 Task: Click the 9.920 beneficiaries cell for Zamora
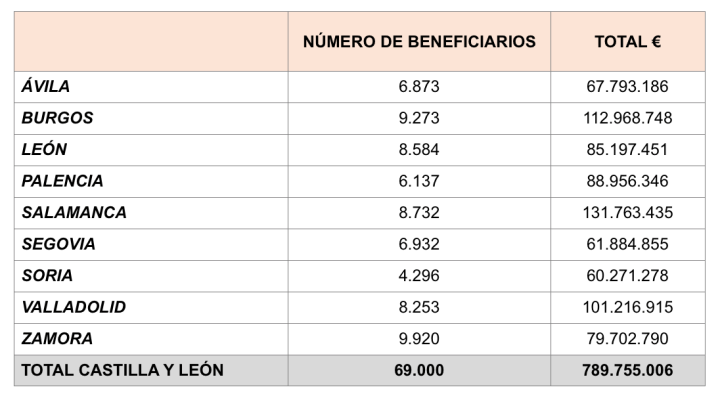419,339
